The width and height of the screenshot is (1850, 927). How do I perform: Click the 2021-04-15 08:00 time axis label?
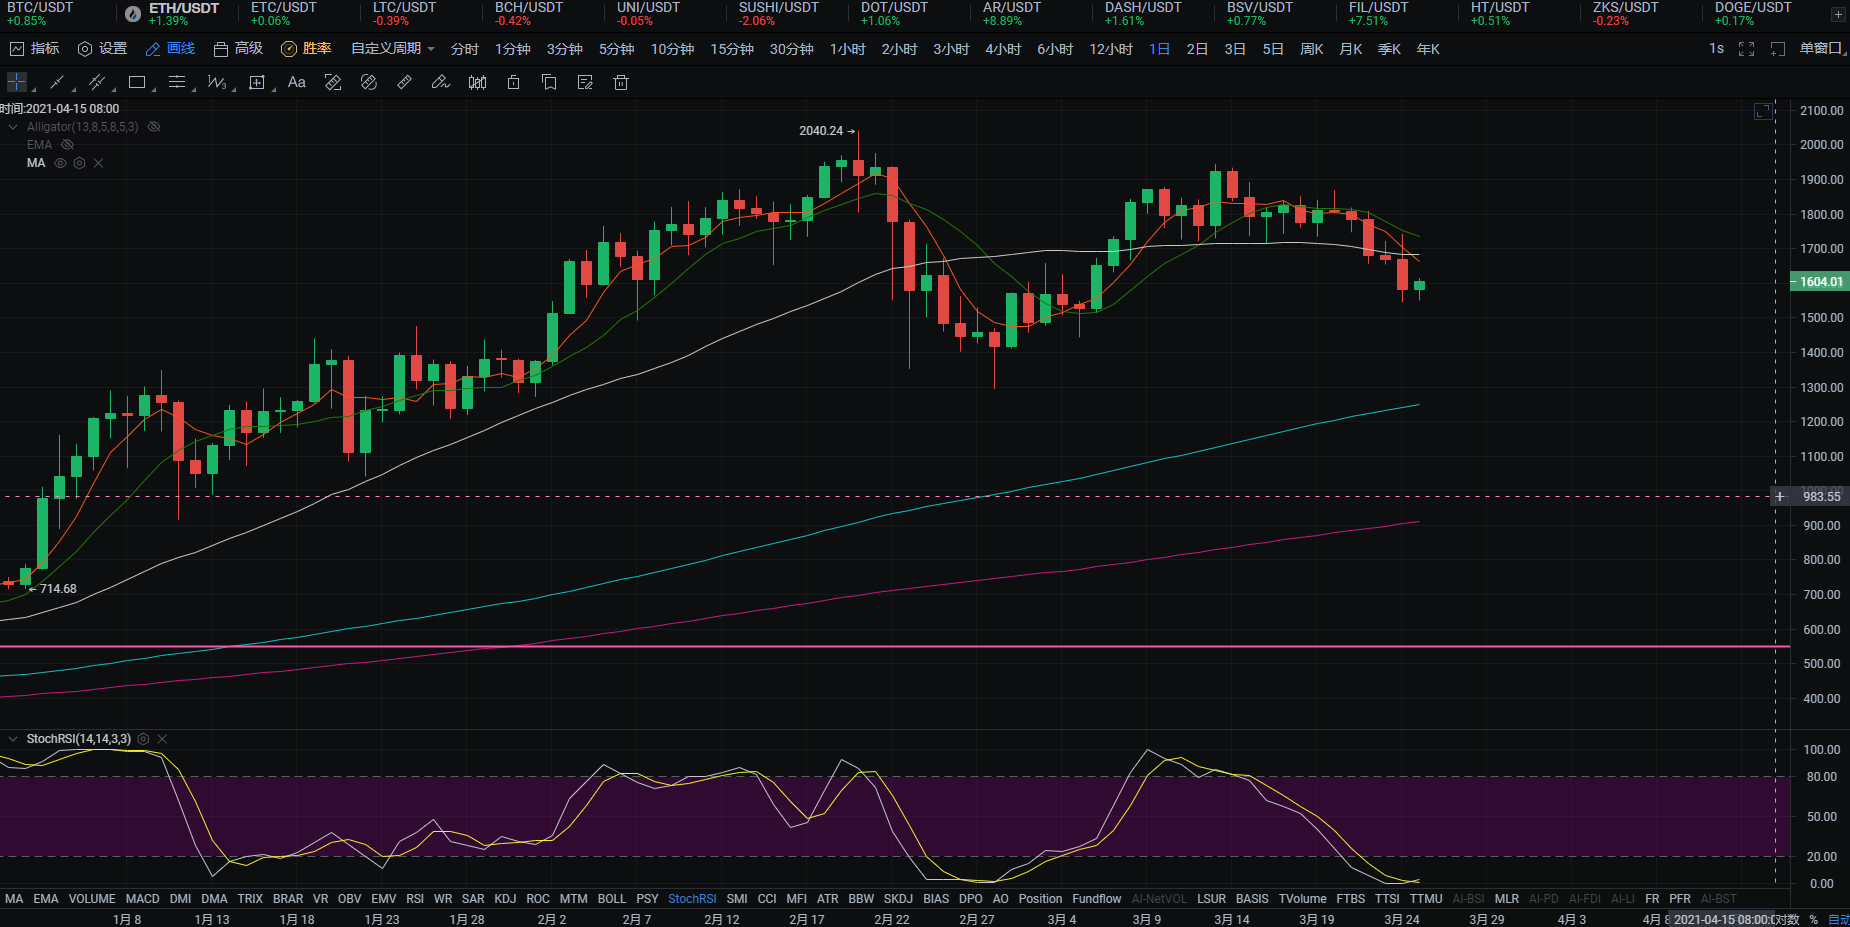(x=1720, y=919)
